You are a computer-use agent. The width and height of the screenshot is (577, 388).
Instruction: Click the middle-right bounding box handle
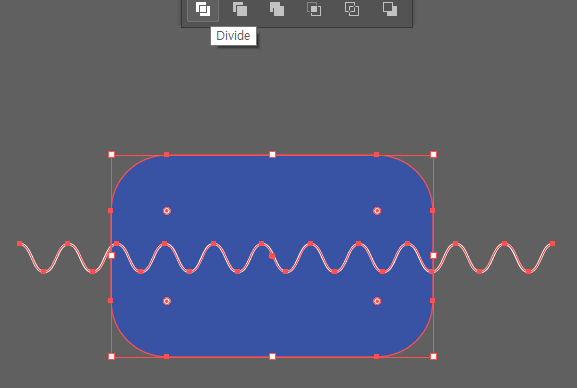pyautogui.click(x=433, y=255)
